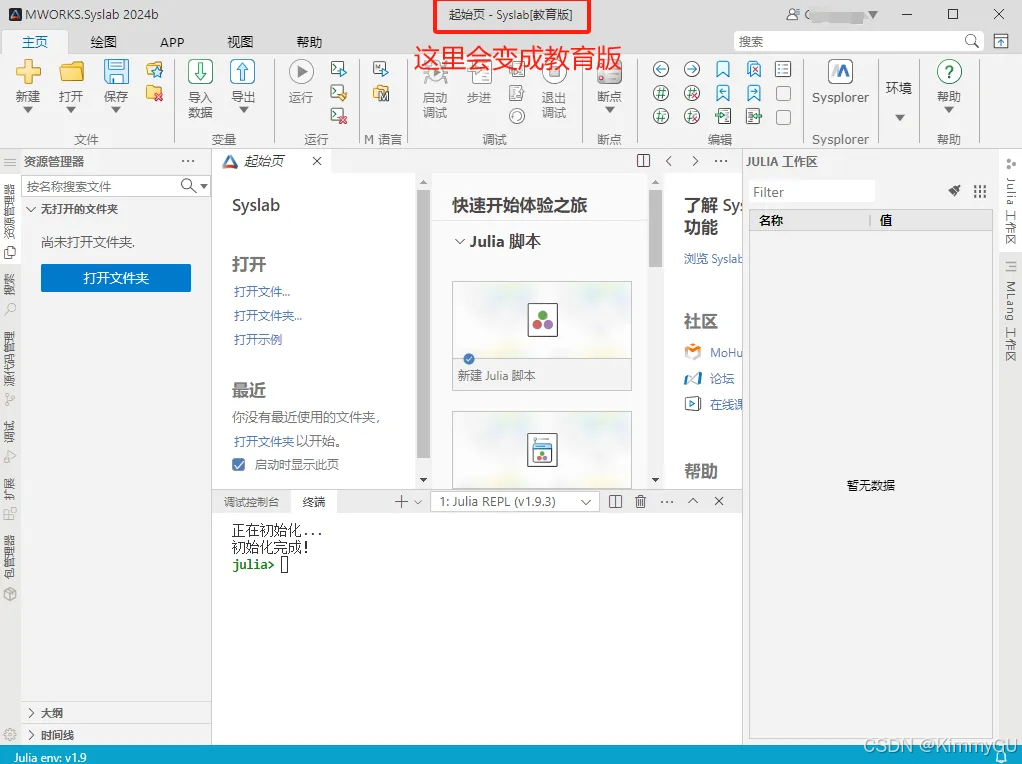This screenshot has width=1022, height=764.
Task: Click the settings gear in left sidebar bottom
Action: pos(10,735)
